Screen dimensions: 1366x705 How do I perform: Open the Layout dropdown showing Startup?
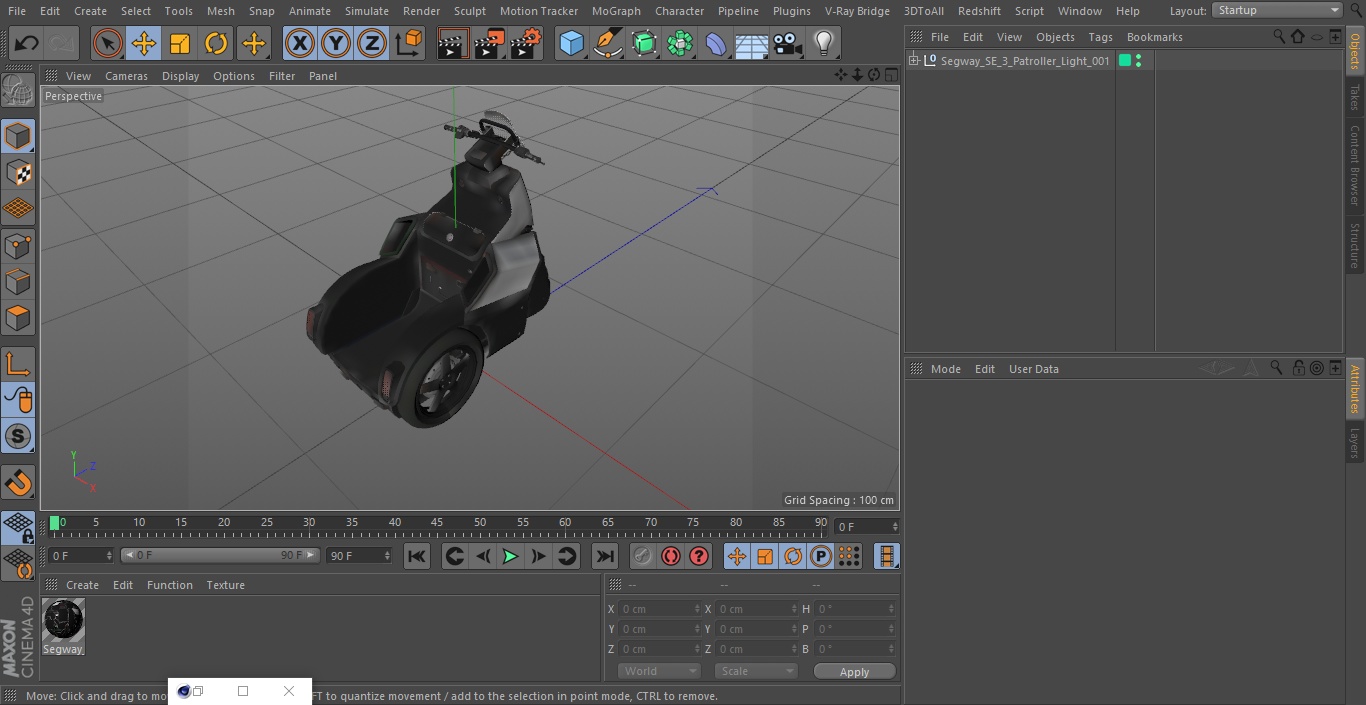pyautogui.click(x=1278, y=10)
